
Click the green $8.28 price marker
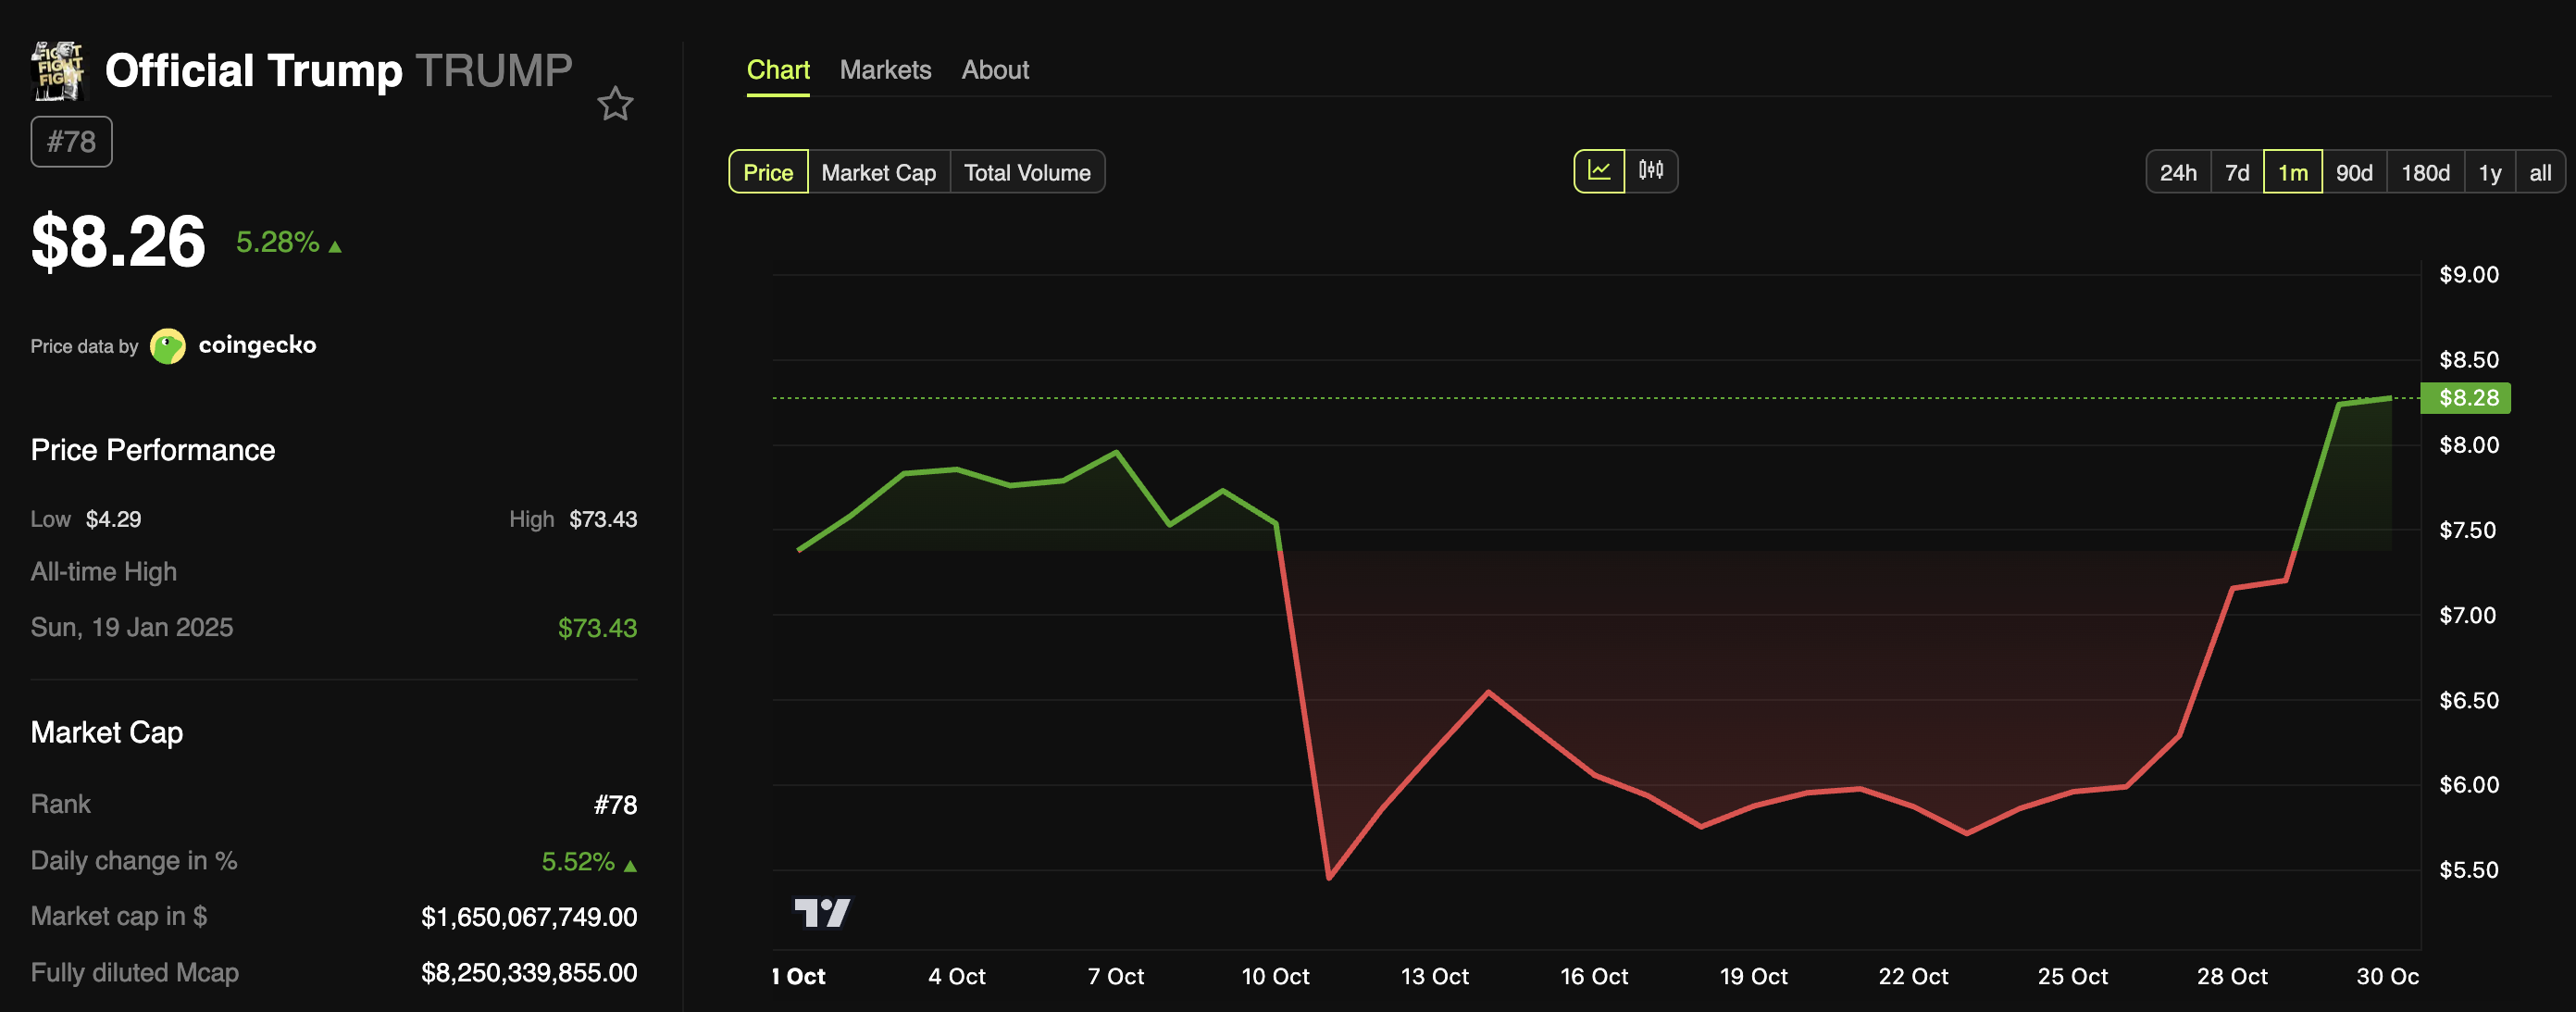pos(2466,398)
